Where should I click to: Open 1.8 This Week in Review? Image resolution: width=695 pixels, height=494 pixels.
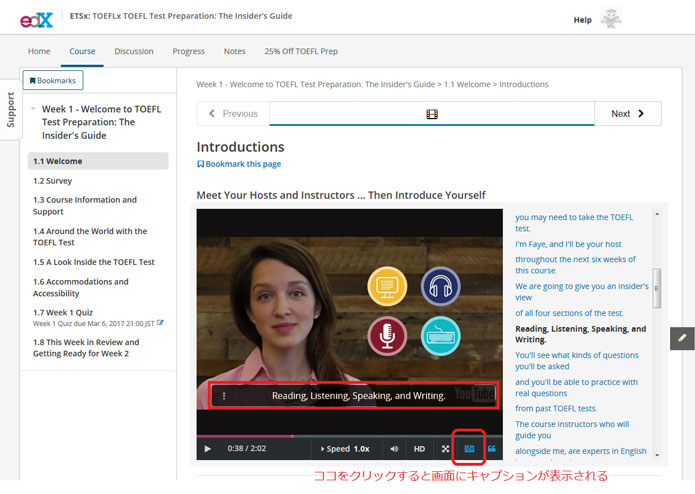(86, 348)
